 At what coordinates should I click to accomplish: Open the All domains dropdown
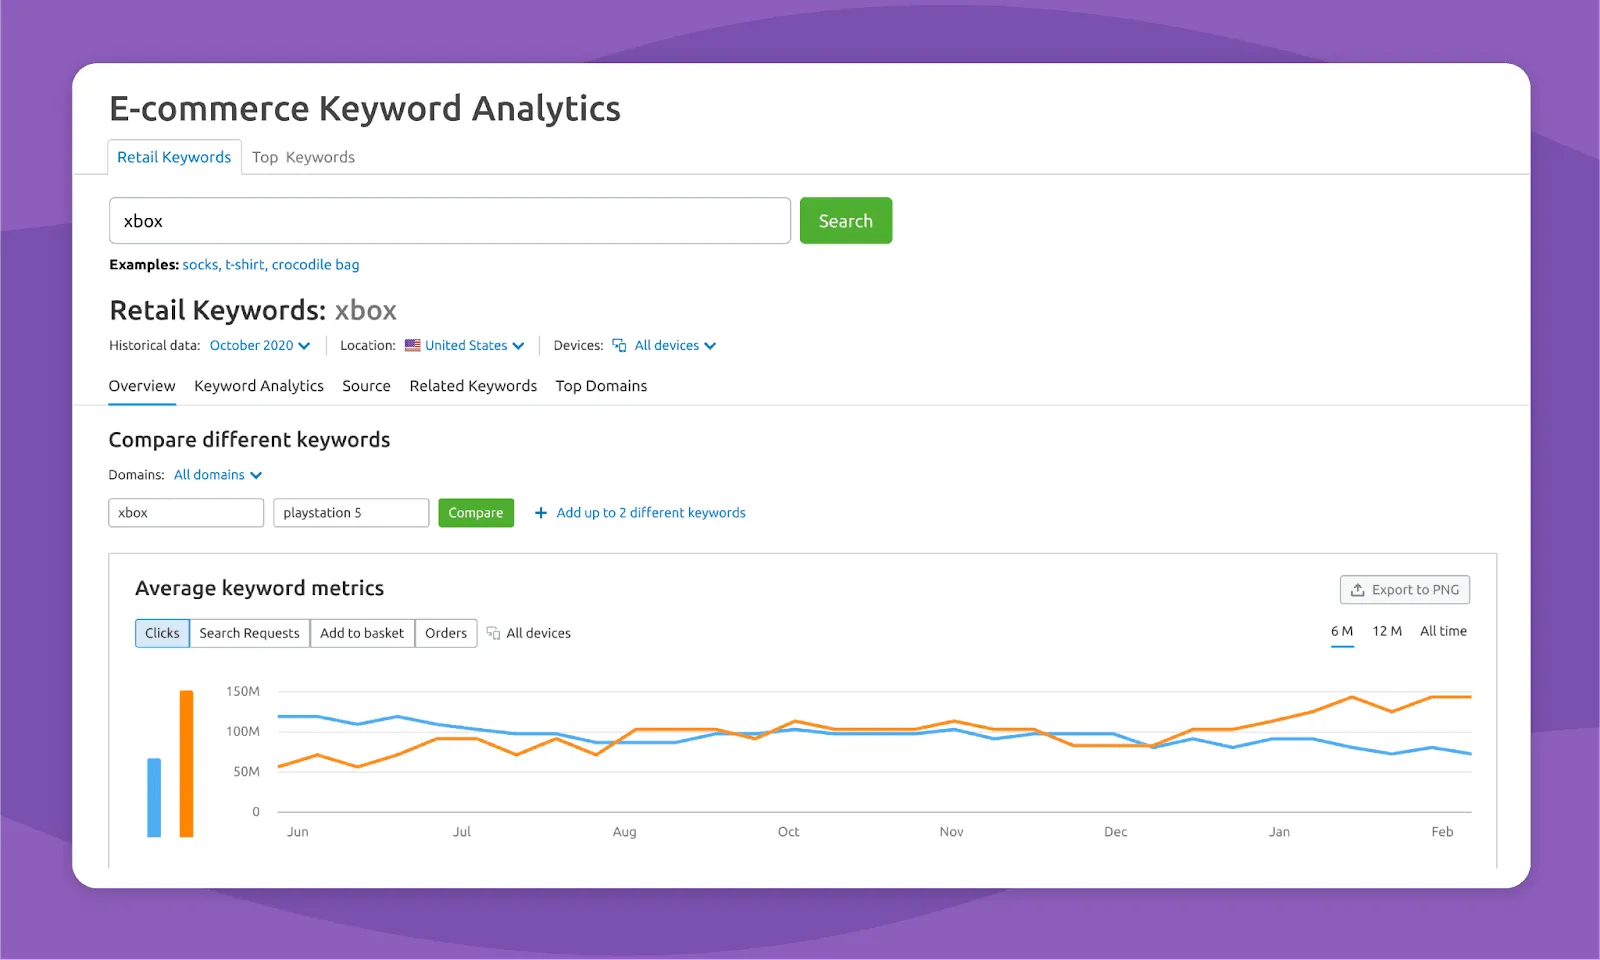[x=217, y=474]
